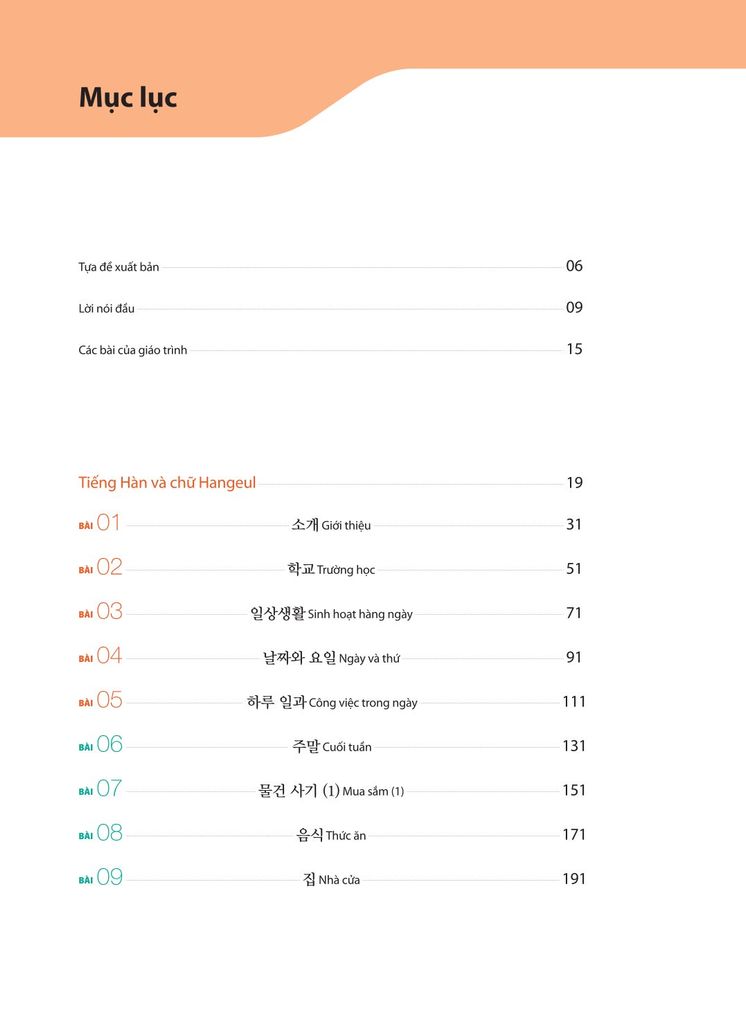
Task: Click the "BÀI 08" lesson label
Action: (x=100, y=834)
